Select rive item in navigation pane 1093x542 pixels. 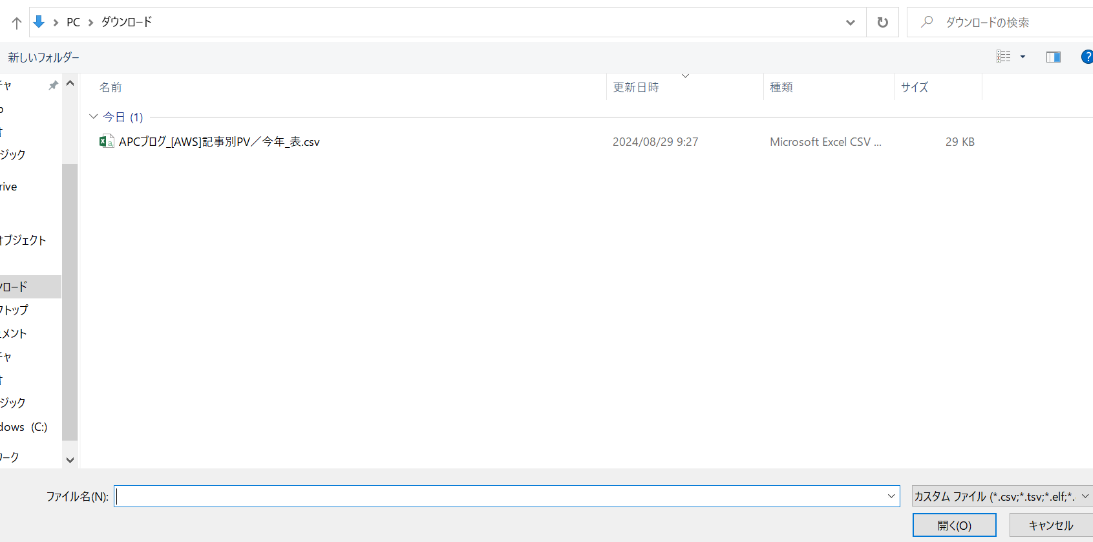[x=9, y=187]
